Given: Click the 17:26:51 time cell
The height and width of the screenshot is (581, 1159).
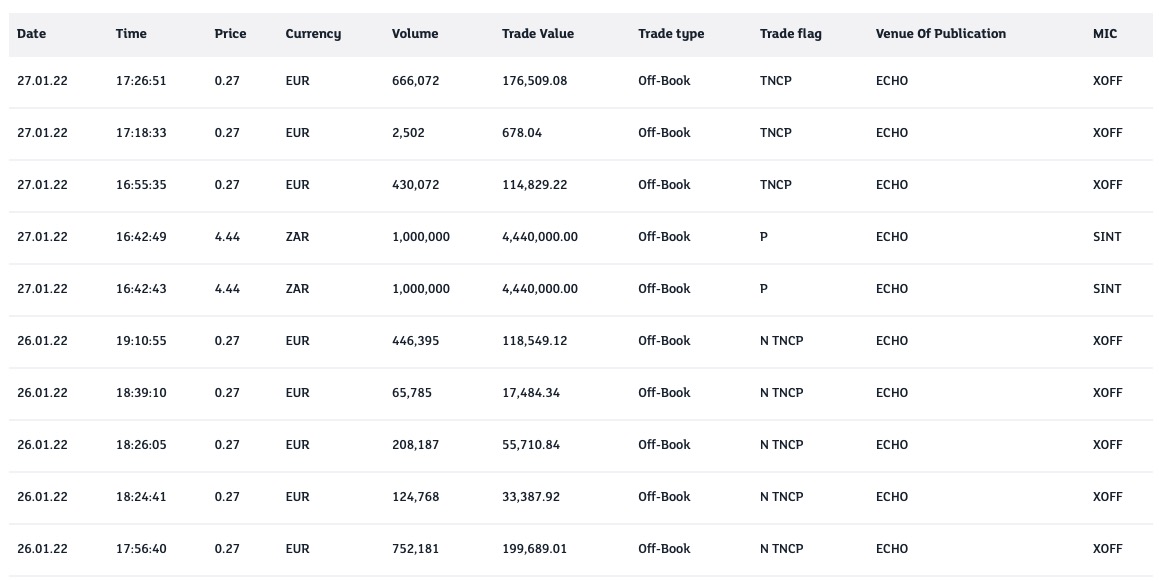Looking at the screenshot, I should [141, 81].
